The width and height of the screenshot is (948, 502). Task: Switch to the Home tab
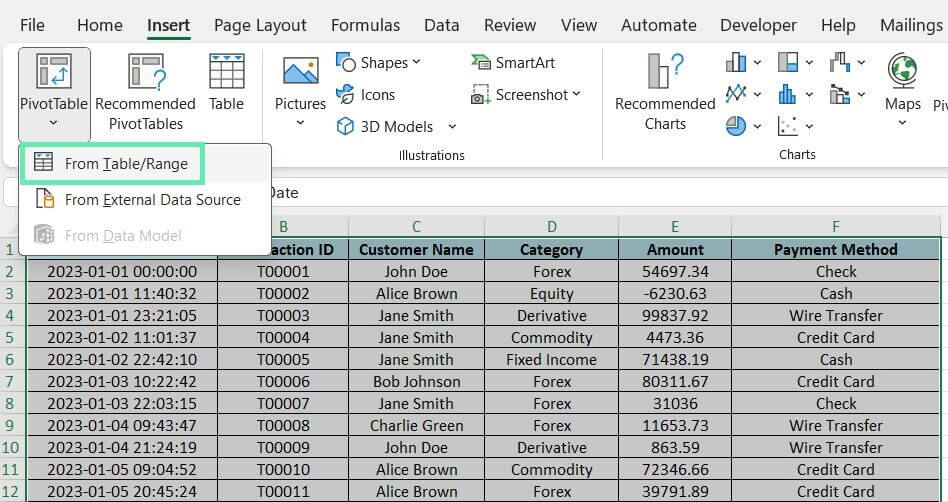[100, 25]
